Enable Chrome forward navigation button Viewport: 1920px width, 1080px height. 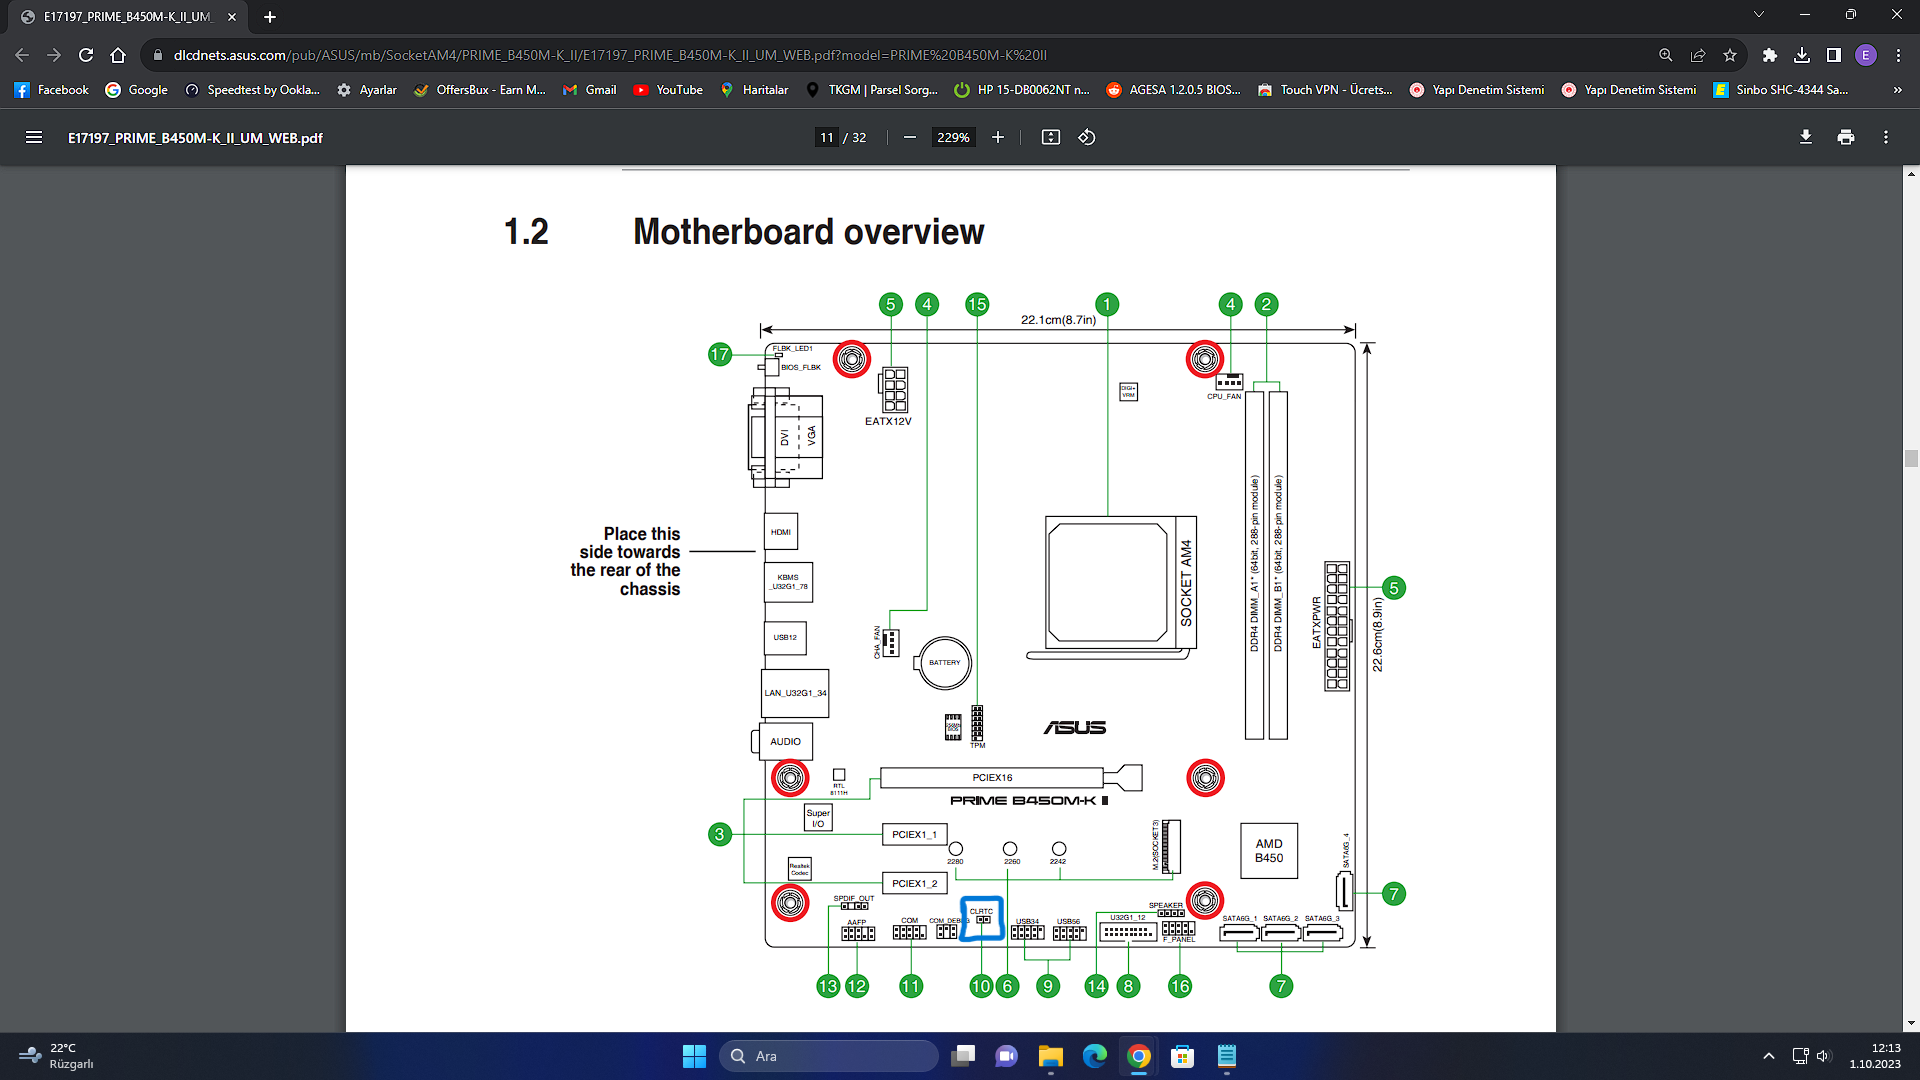(x=53, y=55)
